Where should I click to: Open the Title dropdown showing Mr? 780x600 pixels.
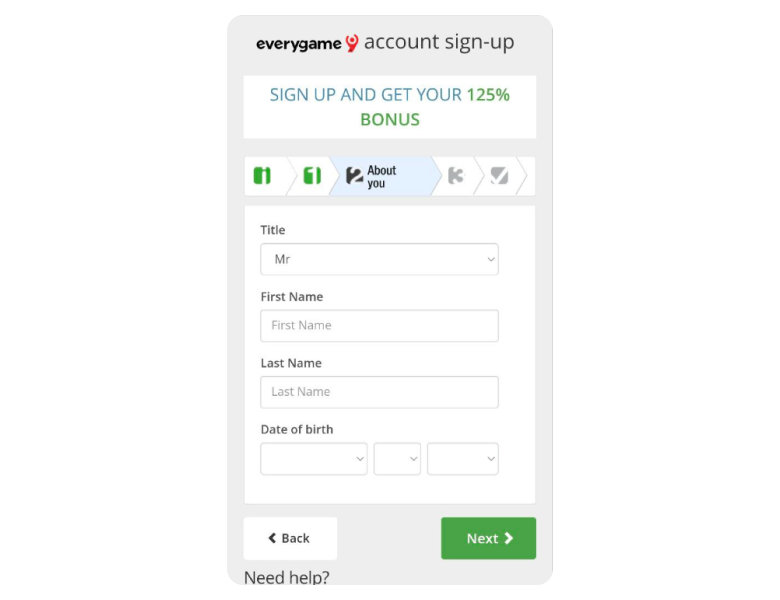379,259
